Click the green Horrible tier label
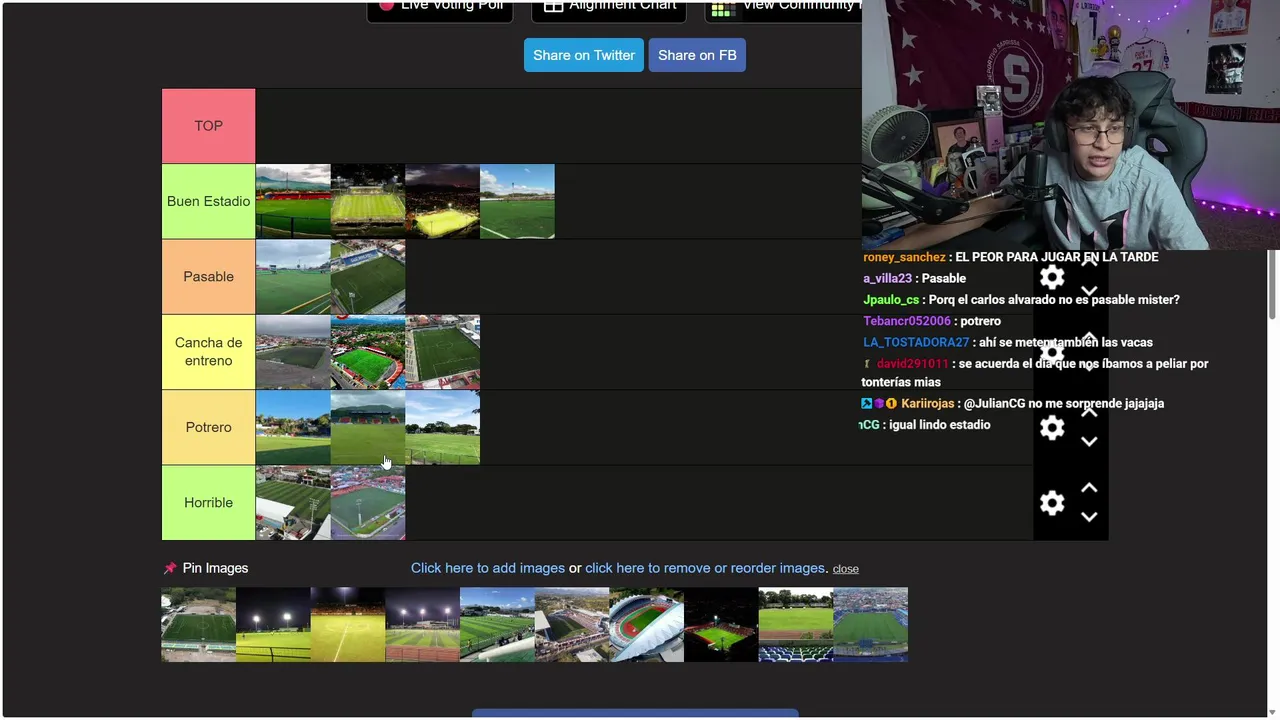Image resolution: width=1280 pixels, height=720 pixels. tap(208, 503)
